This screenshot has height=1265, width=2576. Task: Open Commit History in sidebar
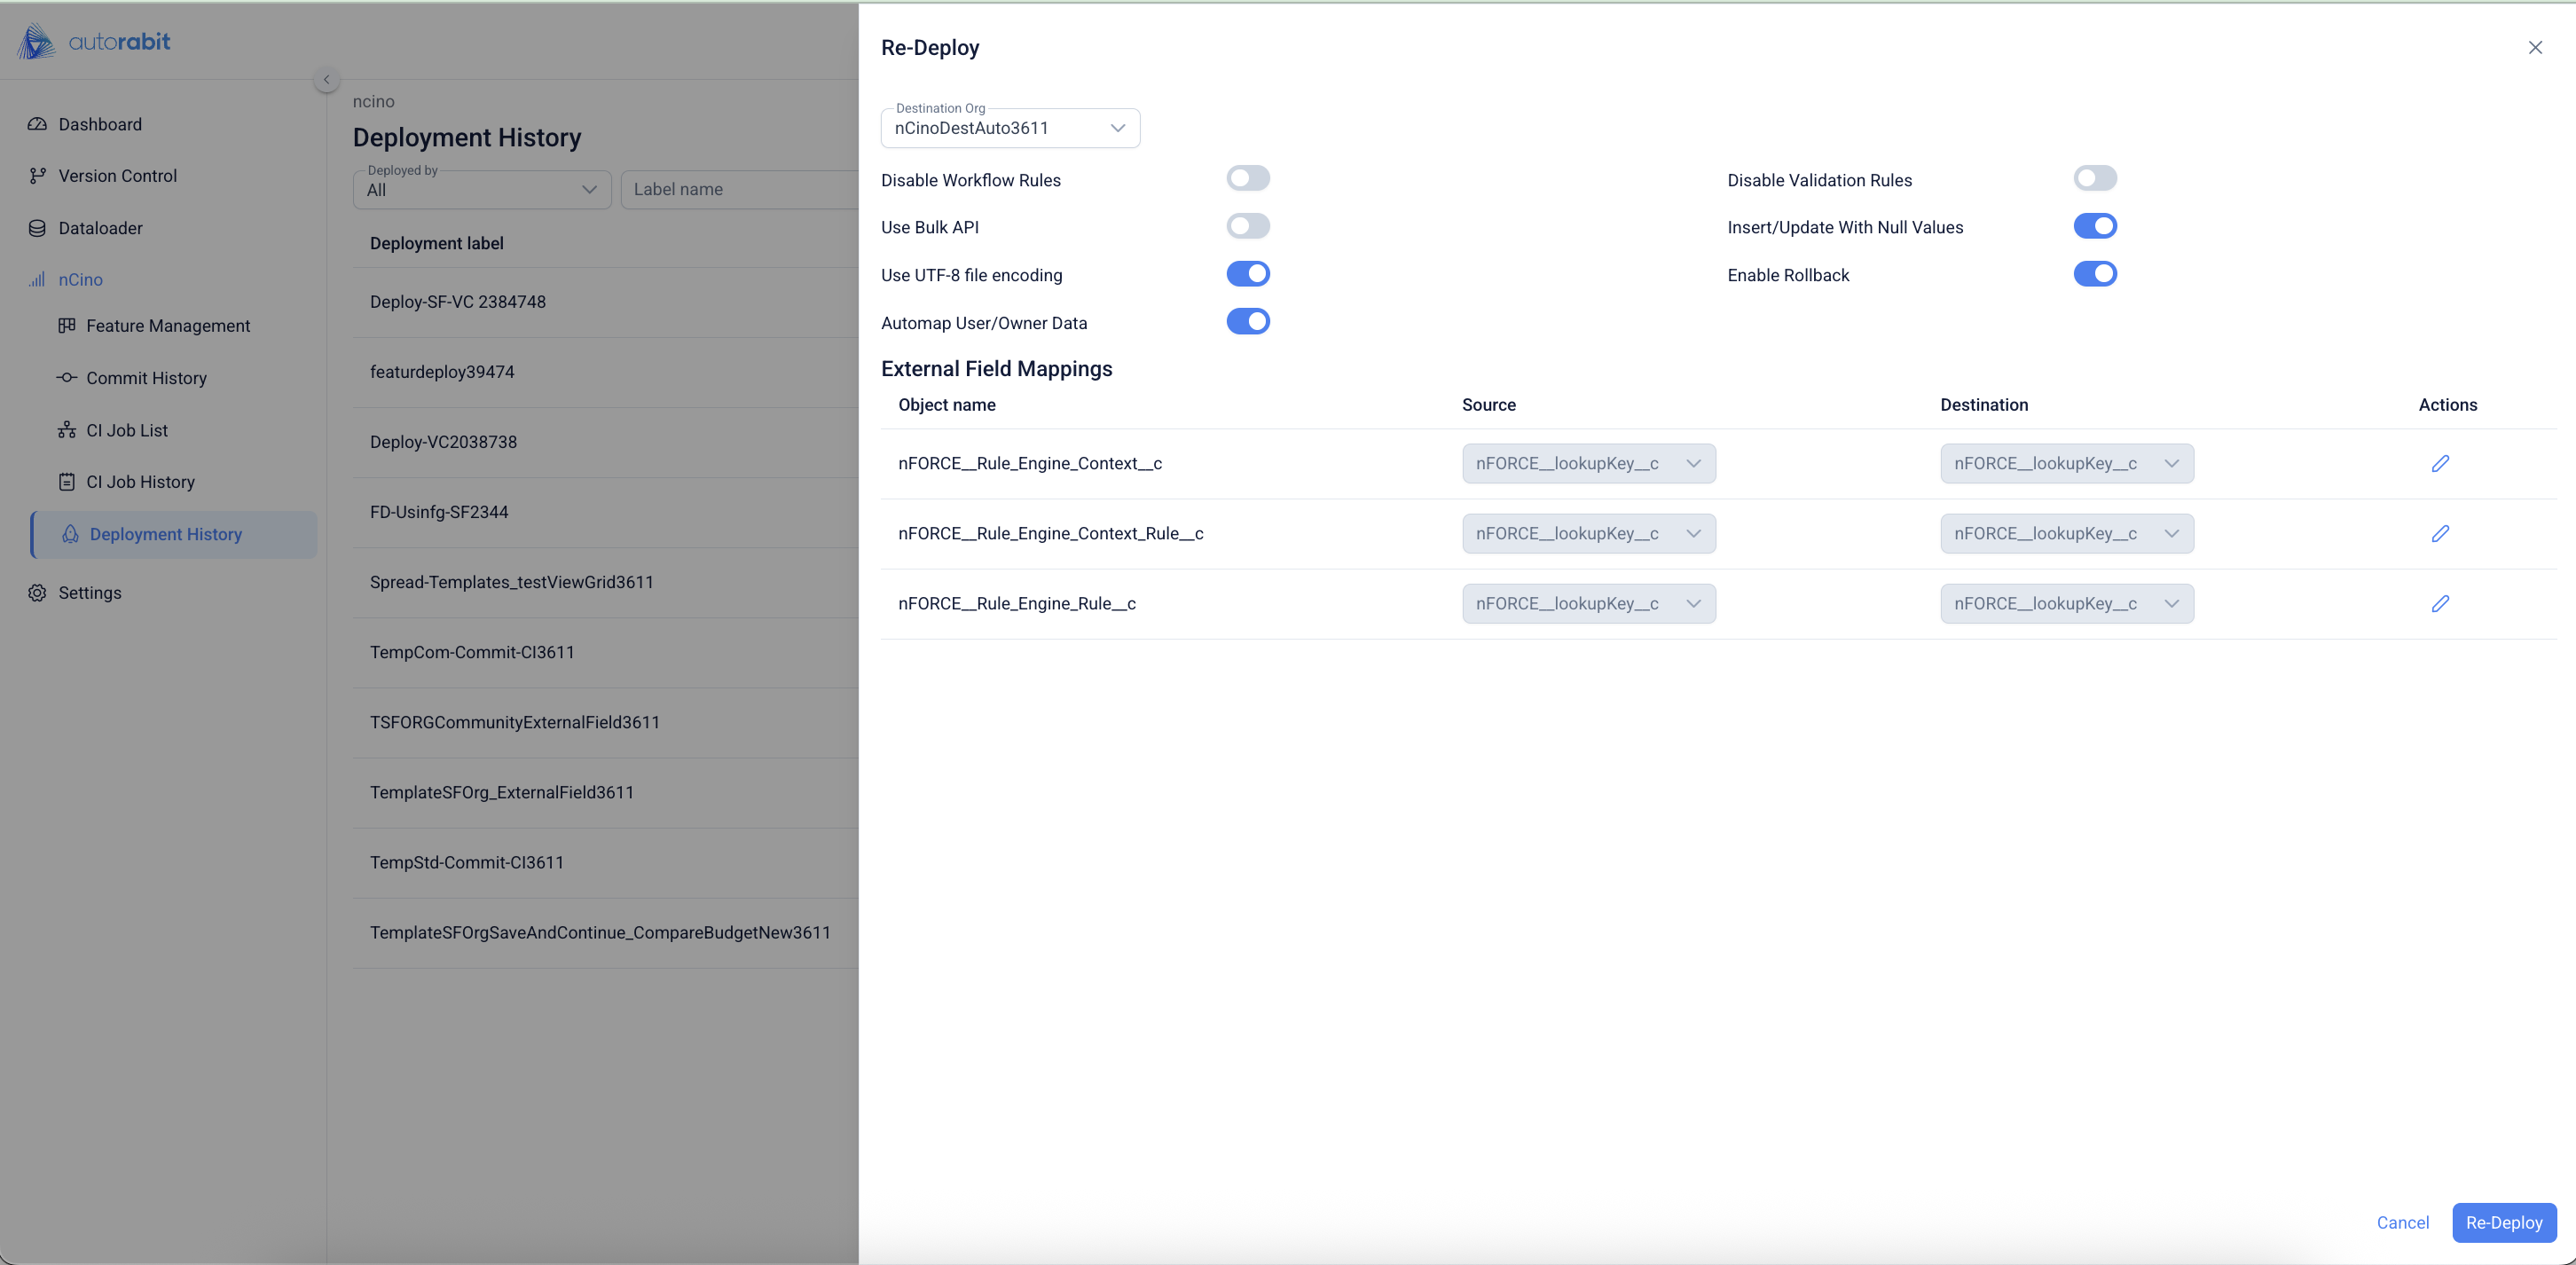click(146, 378)
